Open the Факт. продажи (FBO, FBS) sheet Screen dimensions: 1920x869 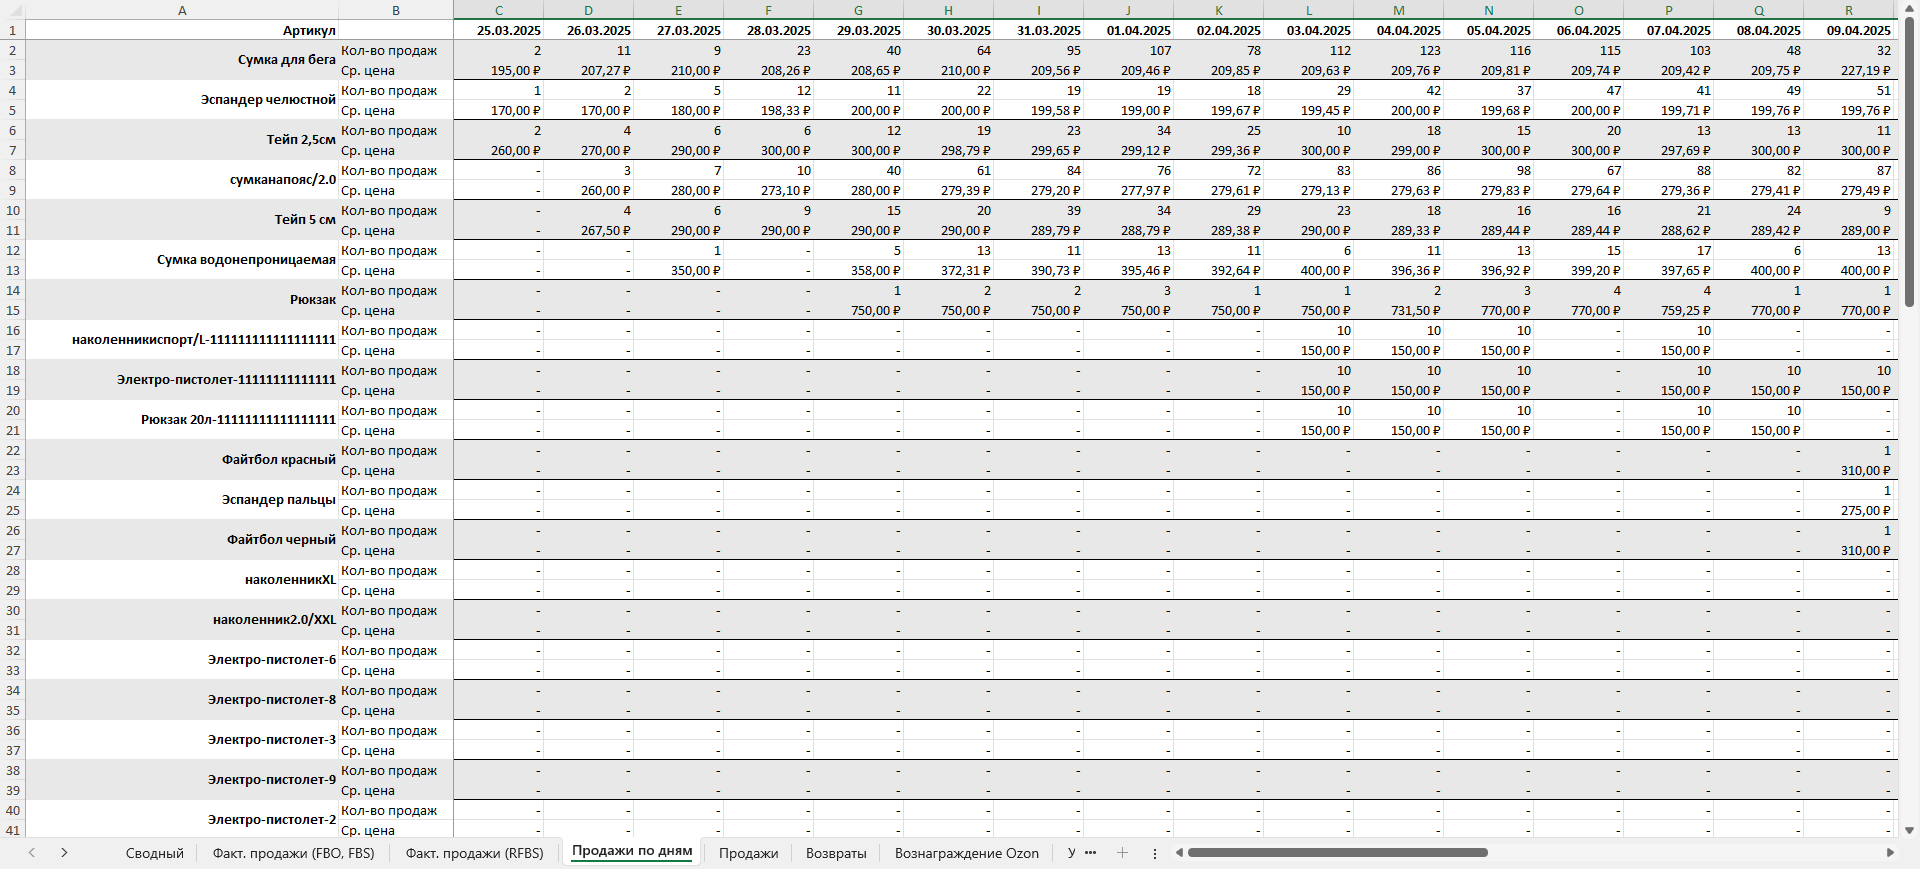pos(293,853)
